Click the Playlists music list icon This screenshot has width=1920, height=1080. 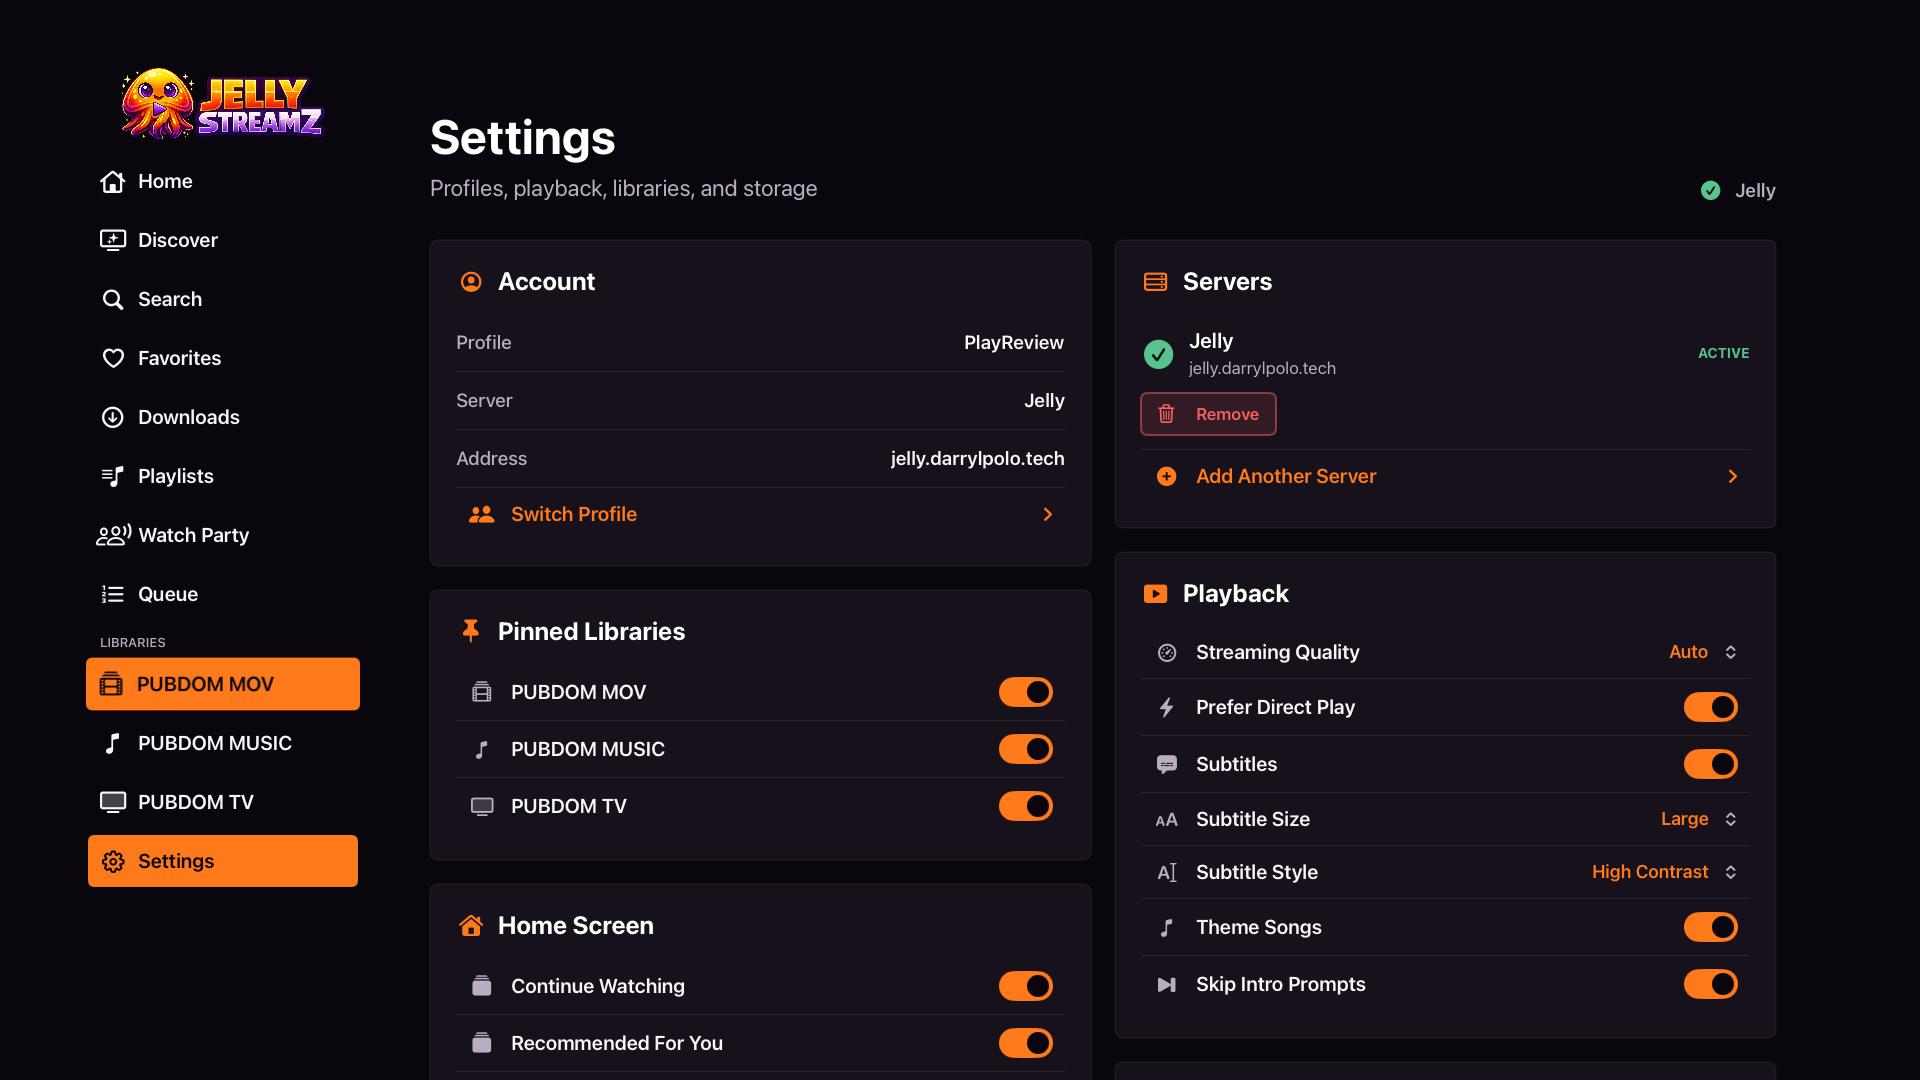[113, 476]
